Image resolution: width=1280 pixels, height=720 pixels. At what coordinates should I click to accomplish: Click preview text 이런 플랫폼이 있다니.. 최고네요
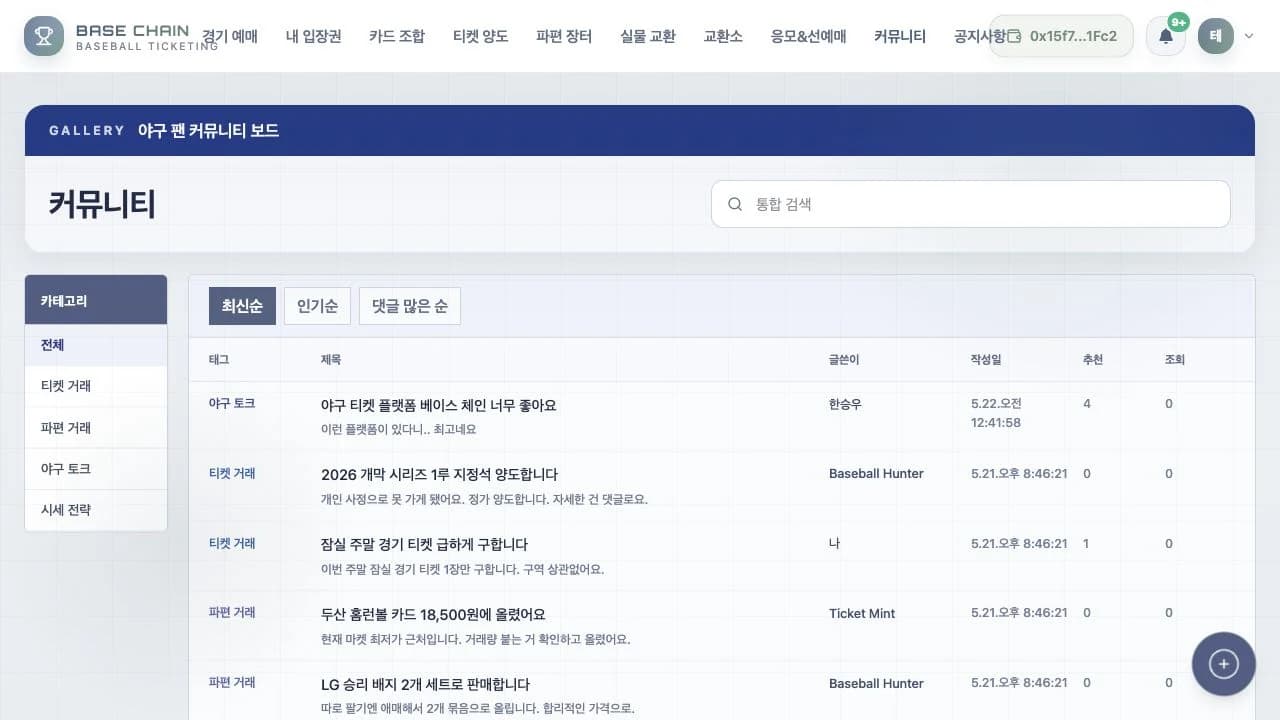tap(399, 429)
